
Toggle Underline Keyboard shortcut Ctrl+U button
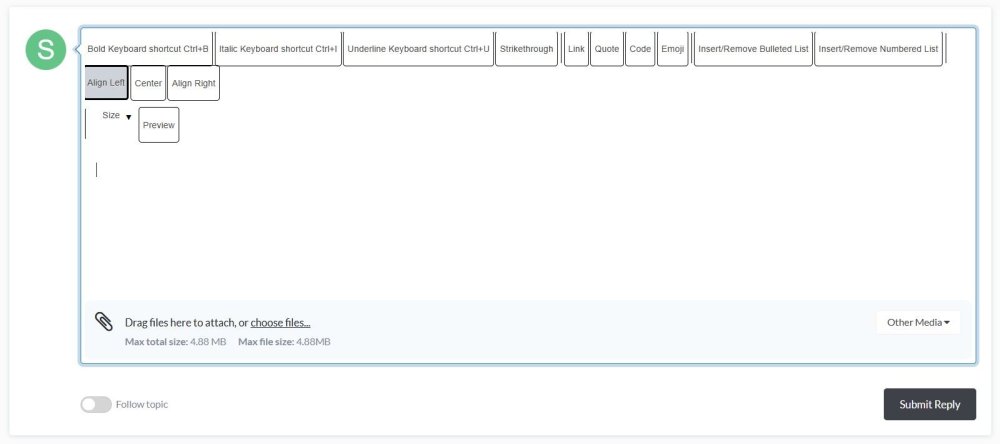click(418, 49)
